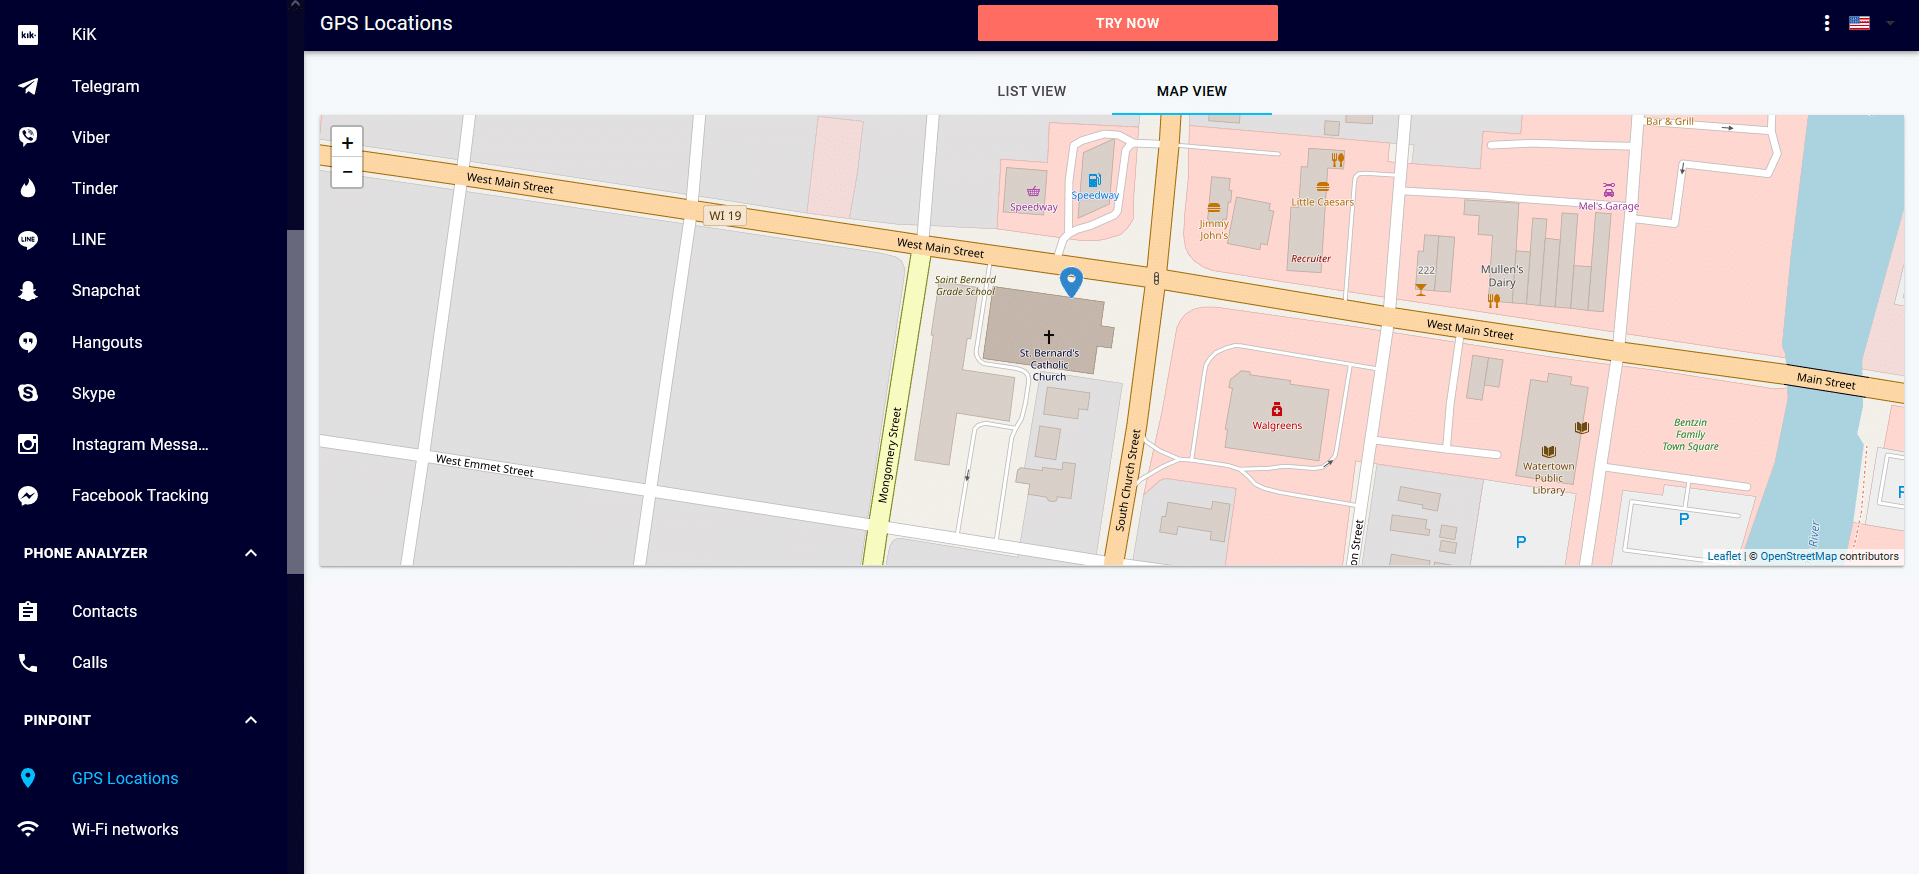The height and width of the screenshot is (874, 1919).
Task: Click the Watertown Public Library icon
Action: coord(1549,451)
